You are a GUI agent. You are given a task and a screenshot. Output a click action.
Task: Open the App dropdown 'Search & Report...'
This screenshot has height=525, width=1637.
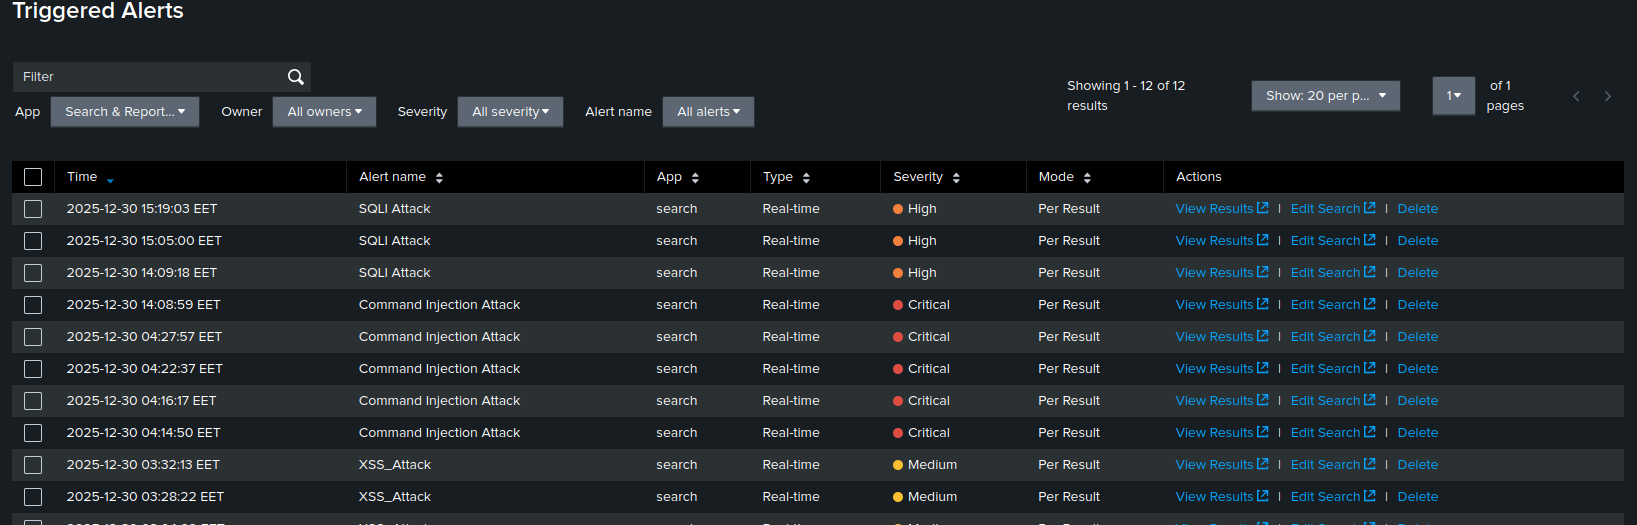click(125, 112)
